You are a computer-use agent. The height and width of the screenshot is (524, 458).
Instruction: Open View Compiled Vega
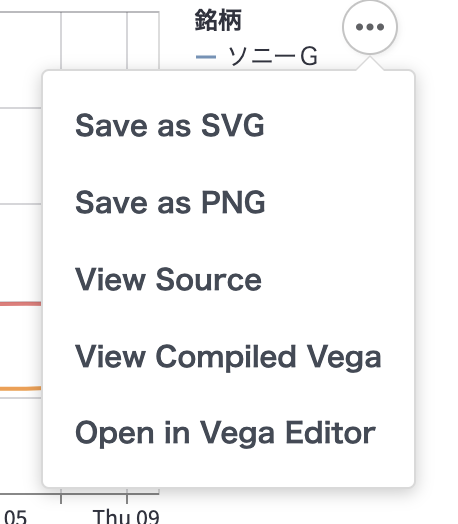pos(228,357)
